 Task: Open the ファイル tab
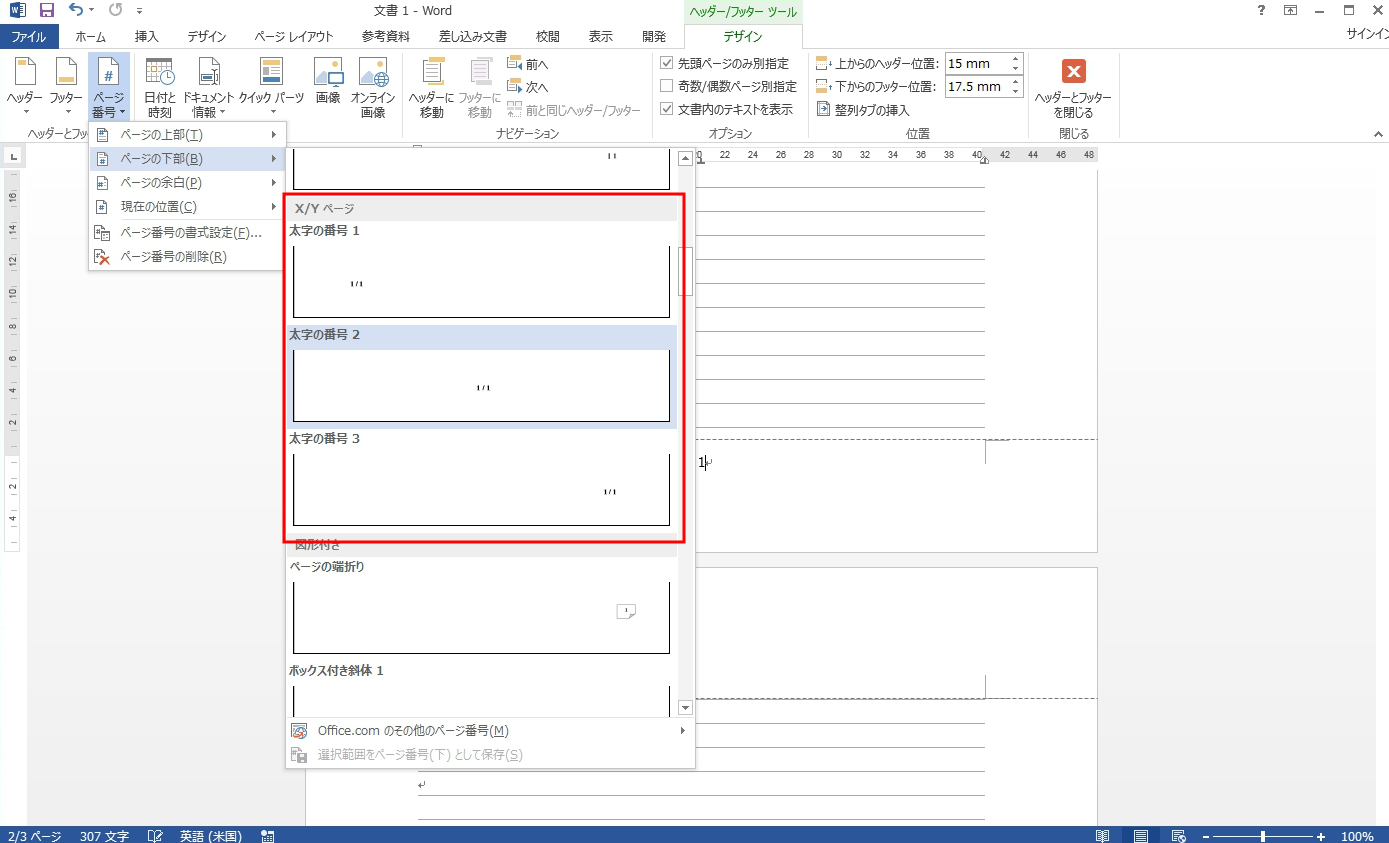pos(29,37)
